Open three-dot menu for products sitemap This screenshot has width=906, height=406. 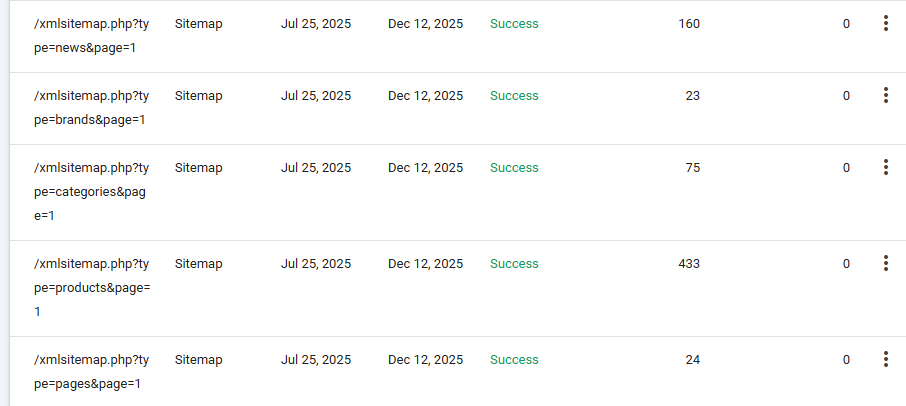tap(886, 264)
